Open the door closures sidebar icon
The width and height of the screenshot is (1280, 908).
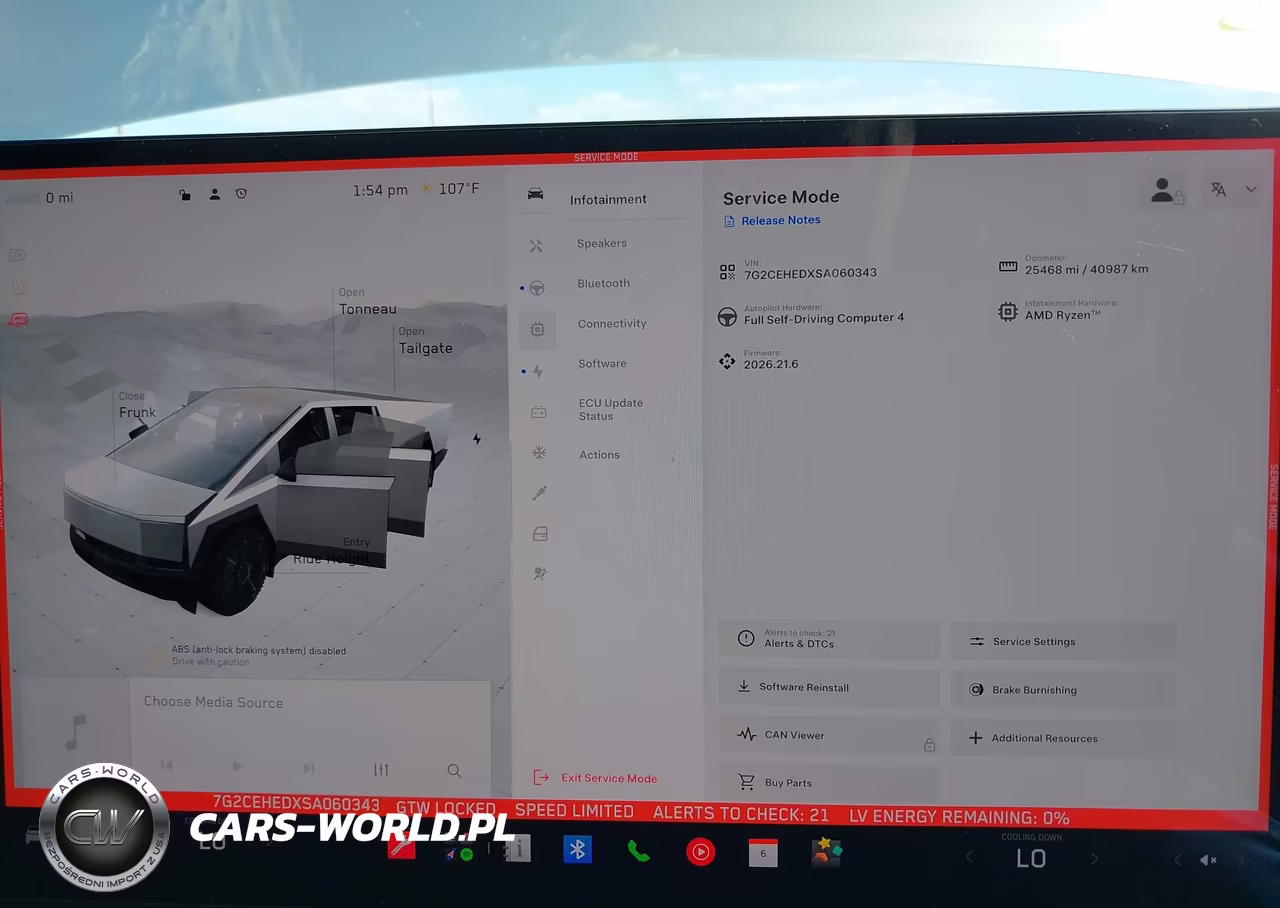pyautogui.click(x=540, y=534)
